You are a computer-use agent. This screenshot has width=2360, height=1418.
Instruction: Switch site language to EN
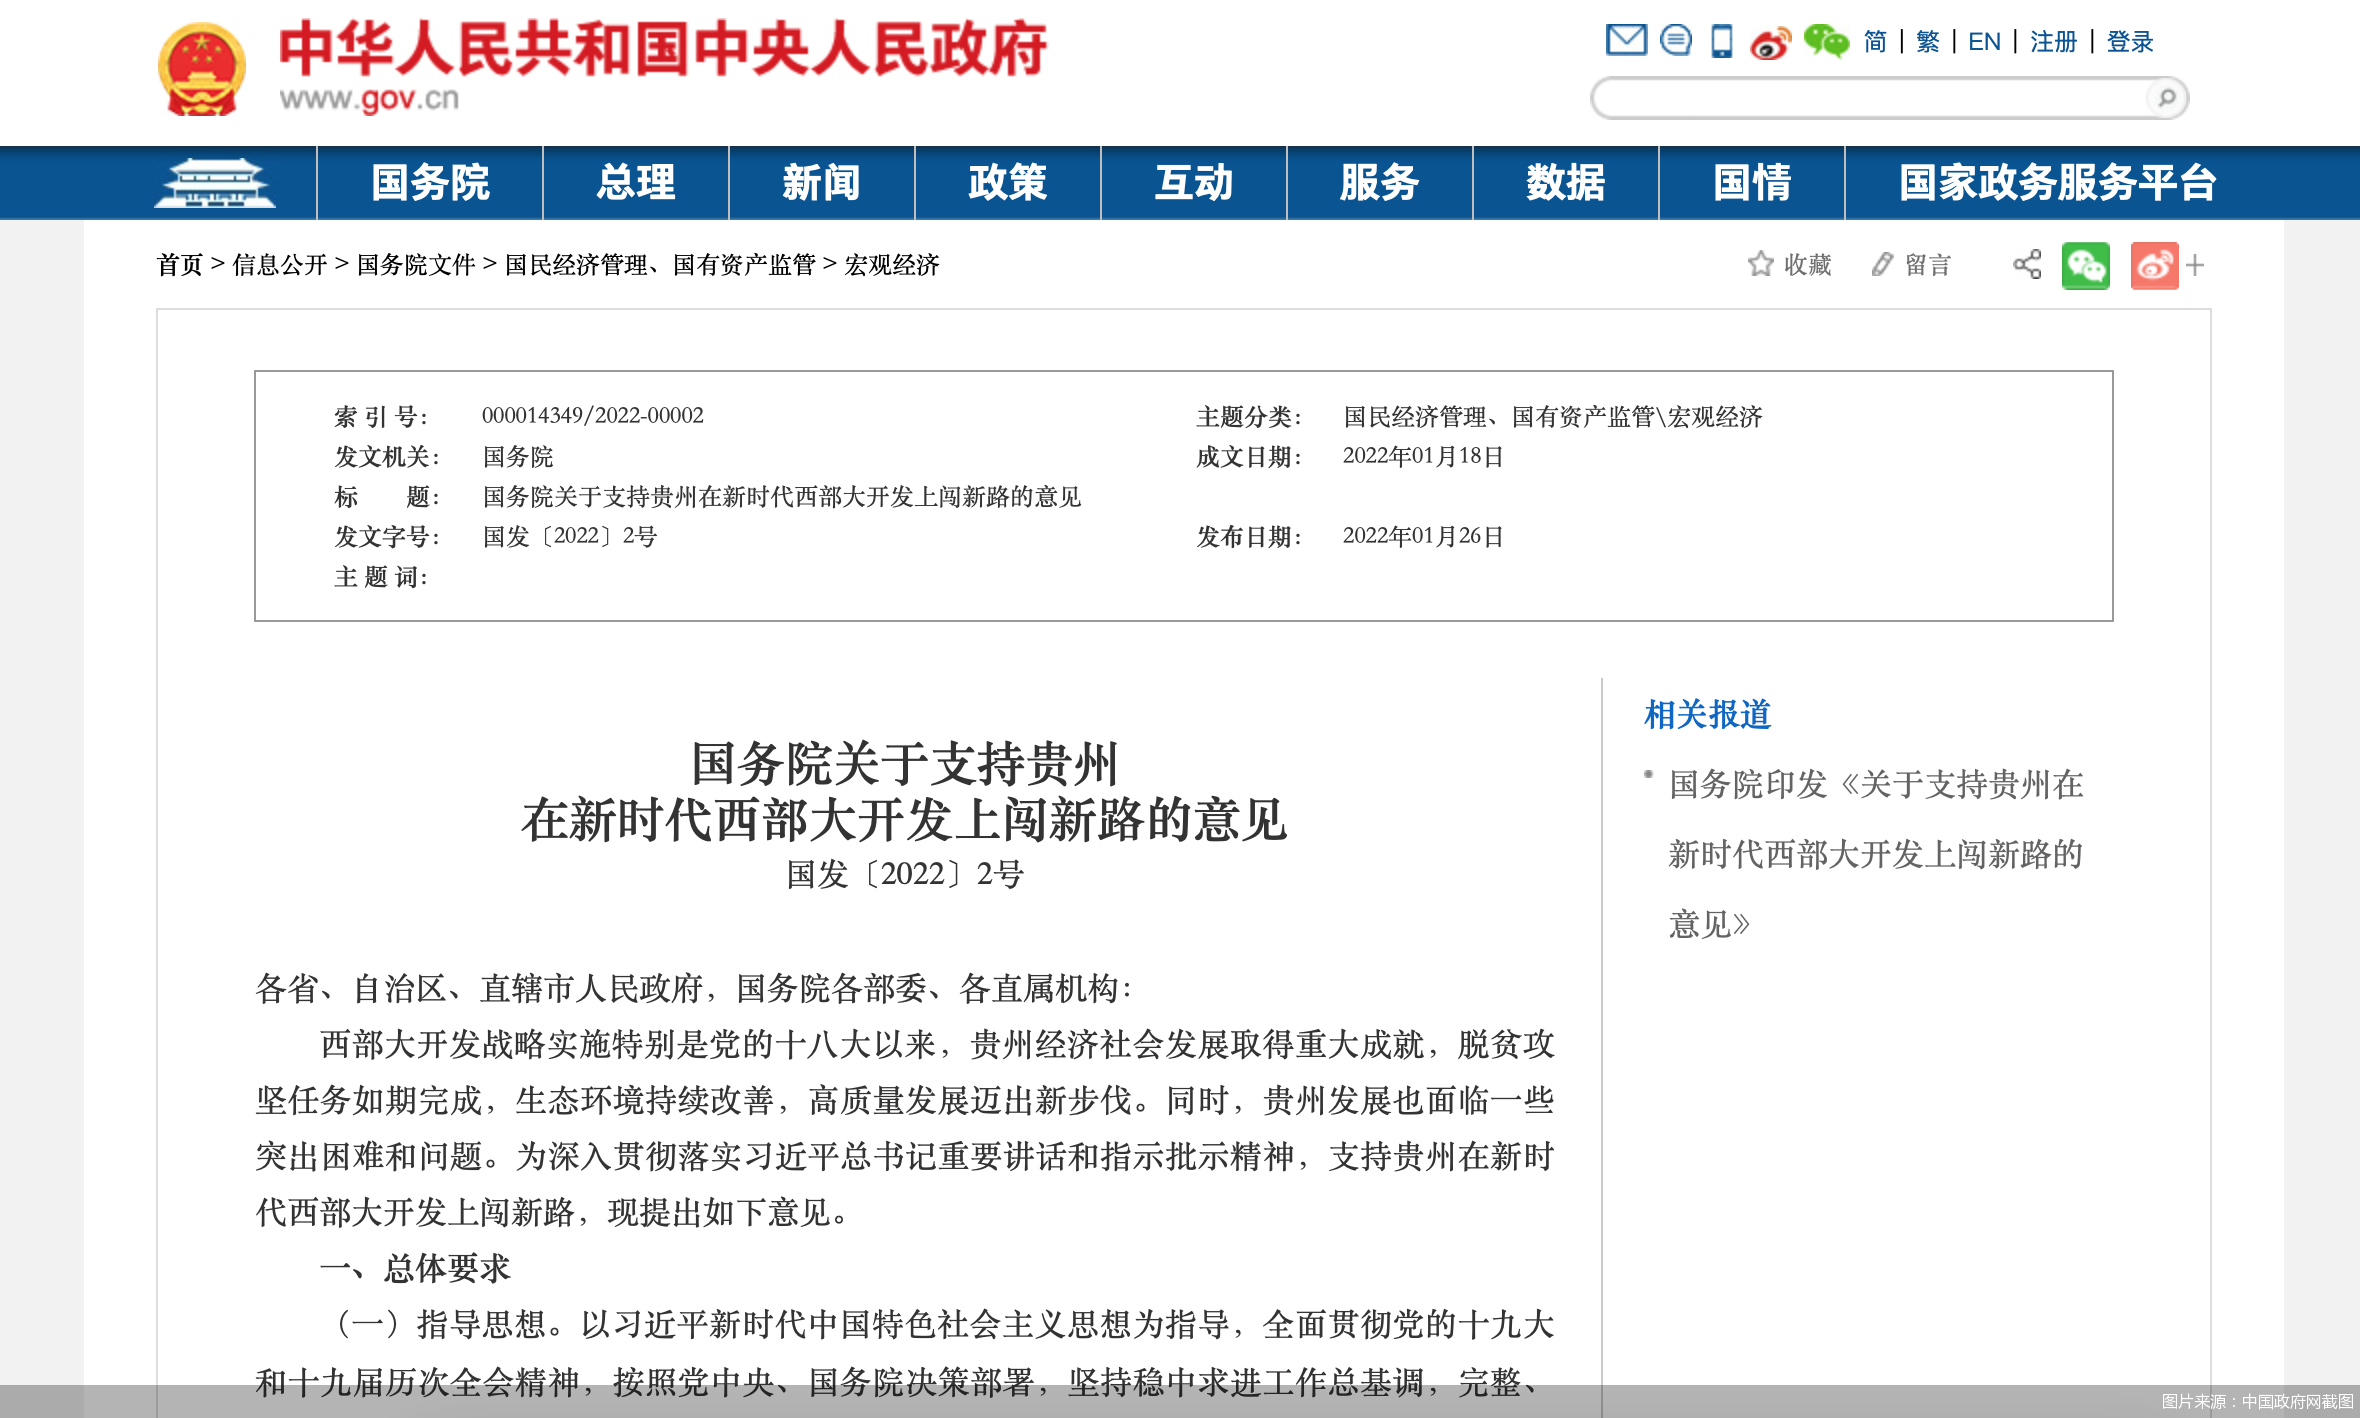click(x=1984, y=42)
